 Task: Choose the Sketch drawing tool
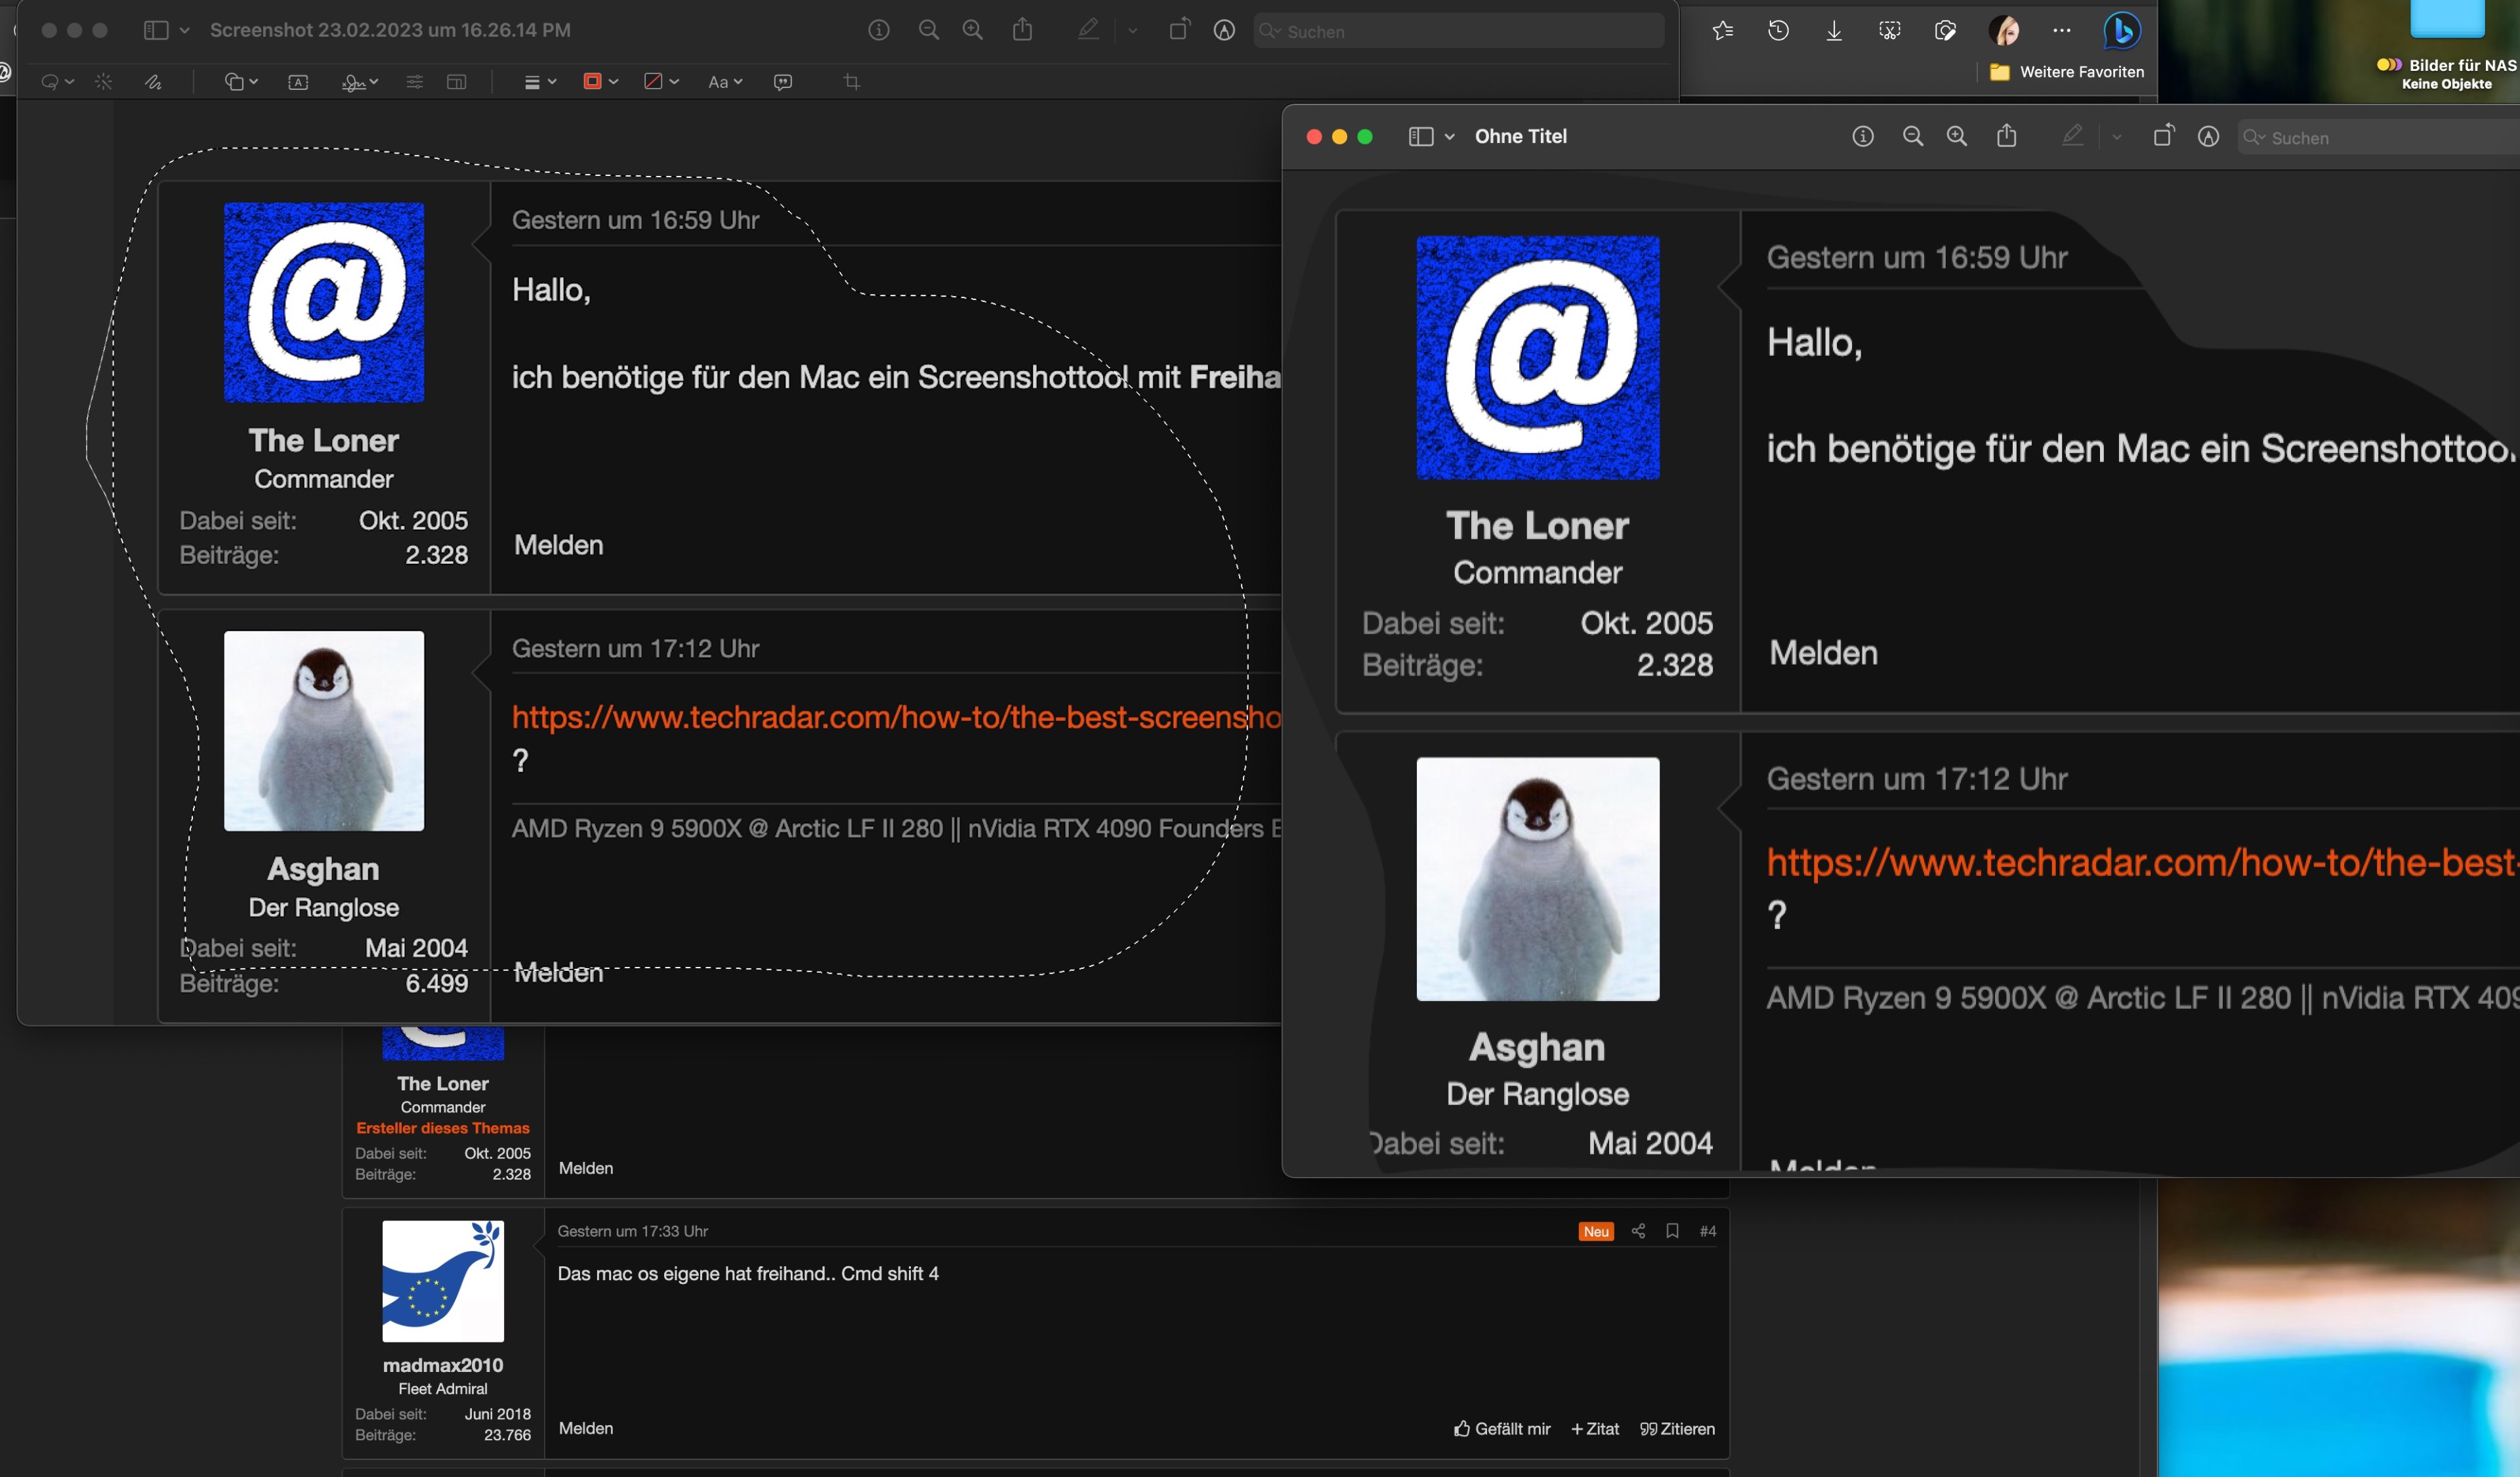pos(153,82)
